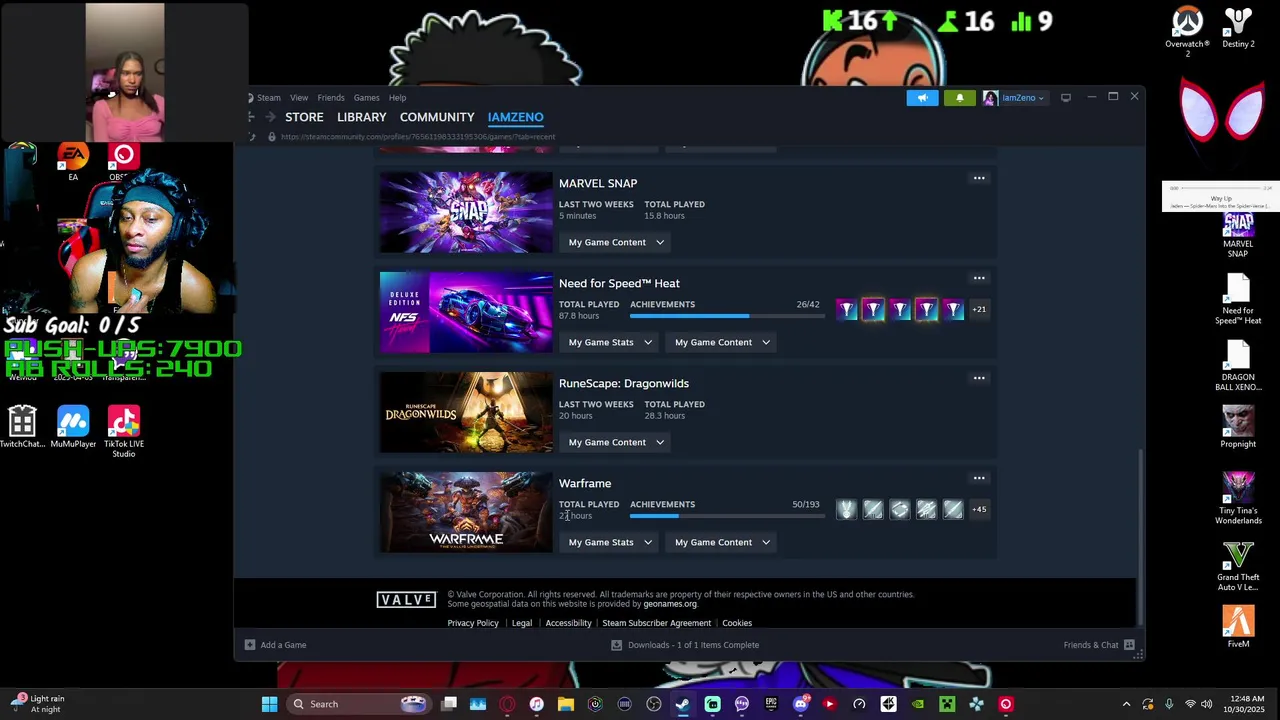Open DRAGON BALL XENO desktop file
Viewport: 1280px width, 720px height.
tap(1238, 365)
